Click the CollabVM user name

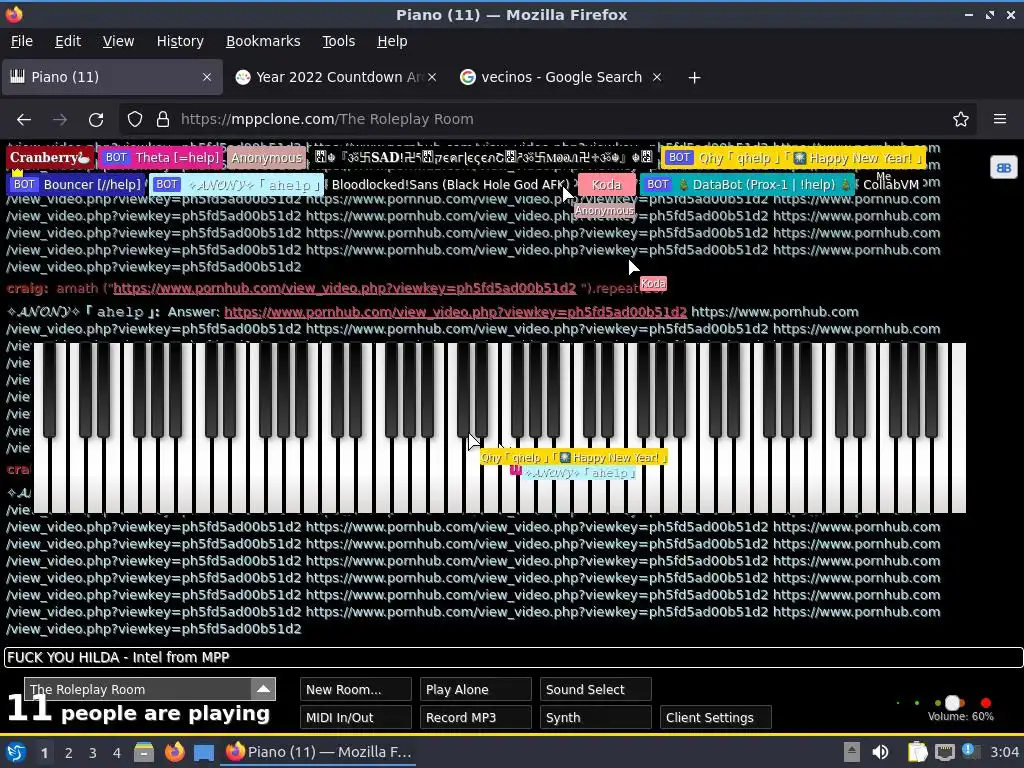tap(891, 185)
